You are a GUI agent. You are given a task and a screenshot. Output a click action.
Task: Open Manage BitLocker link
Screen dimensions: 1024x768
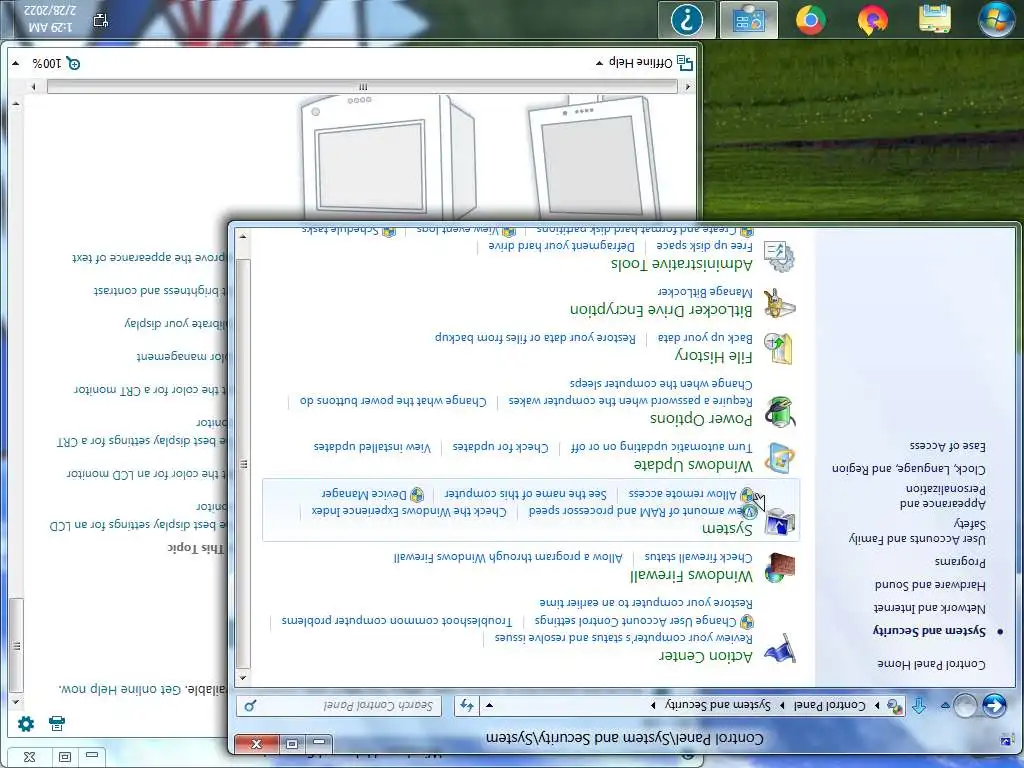tap(705, 291)
